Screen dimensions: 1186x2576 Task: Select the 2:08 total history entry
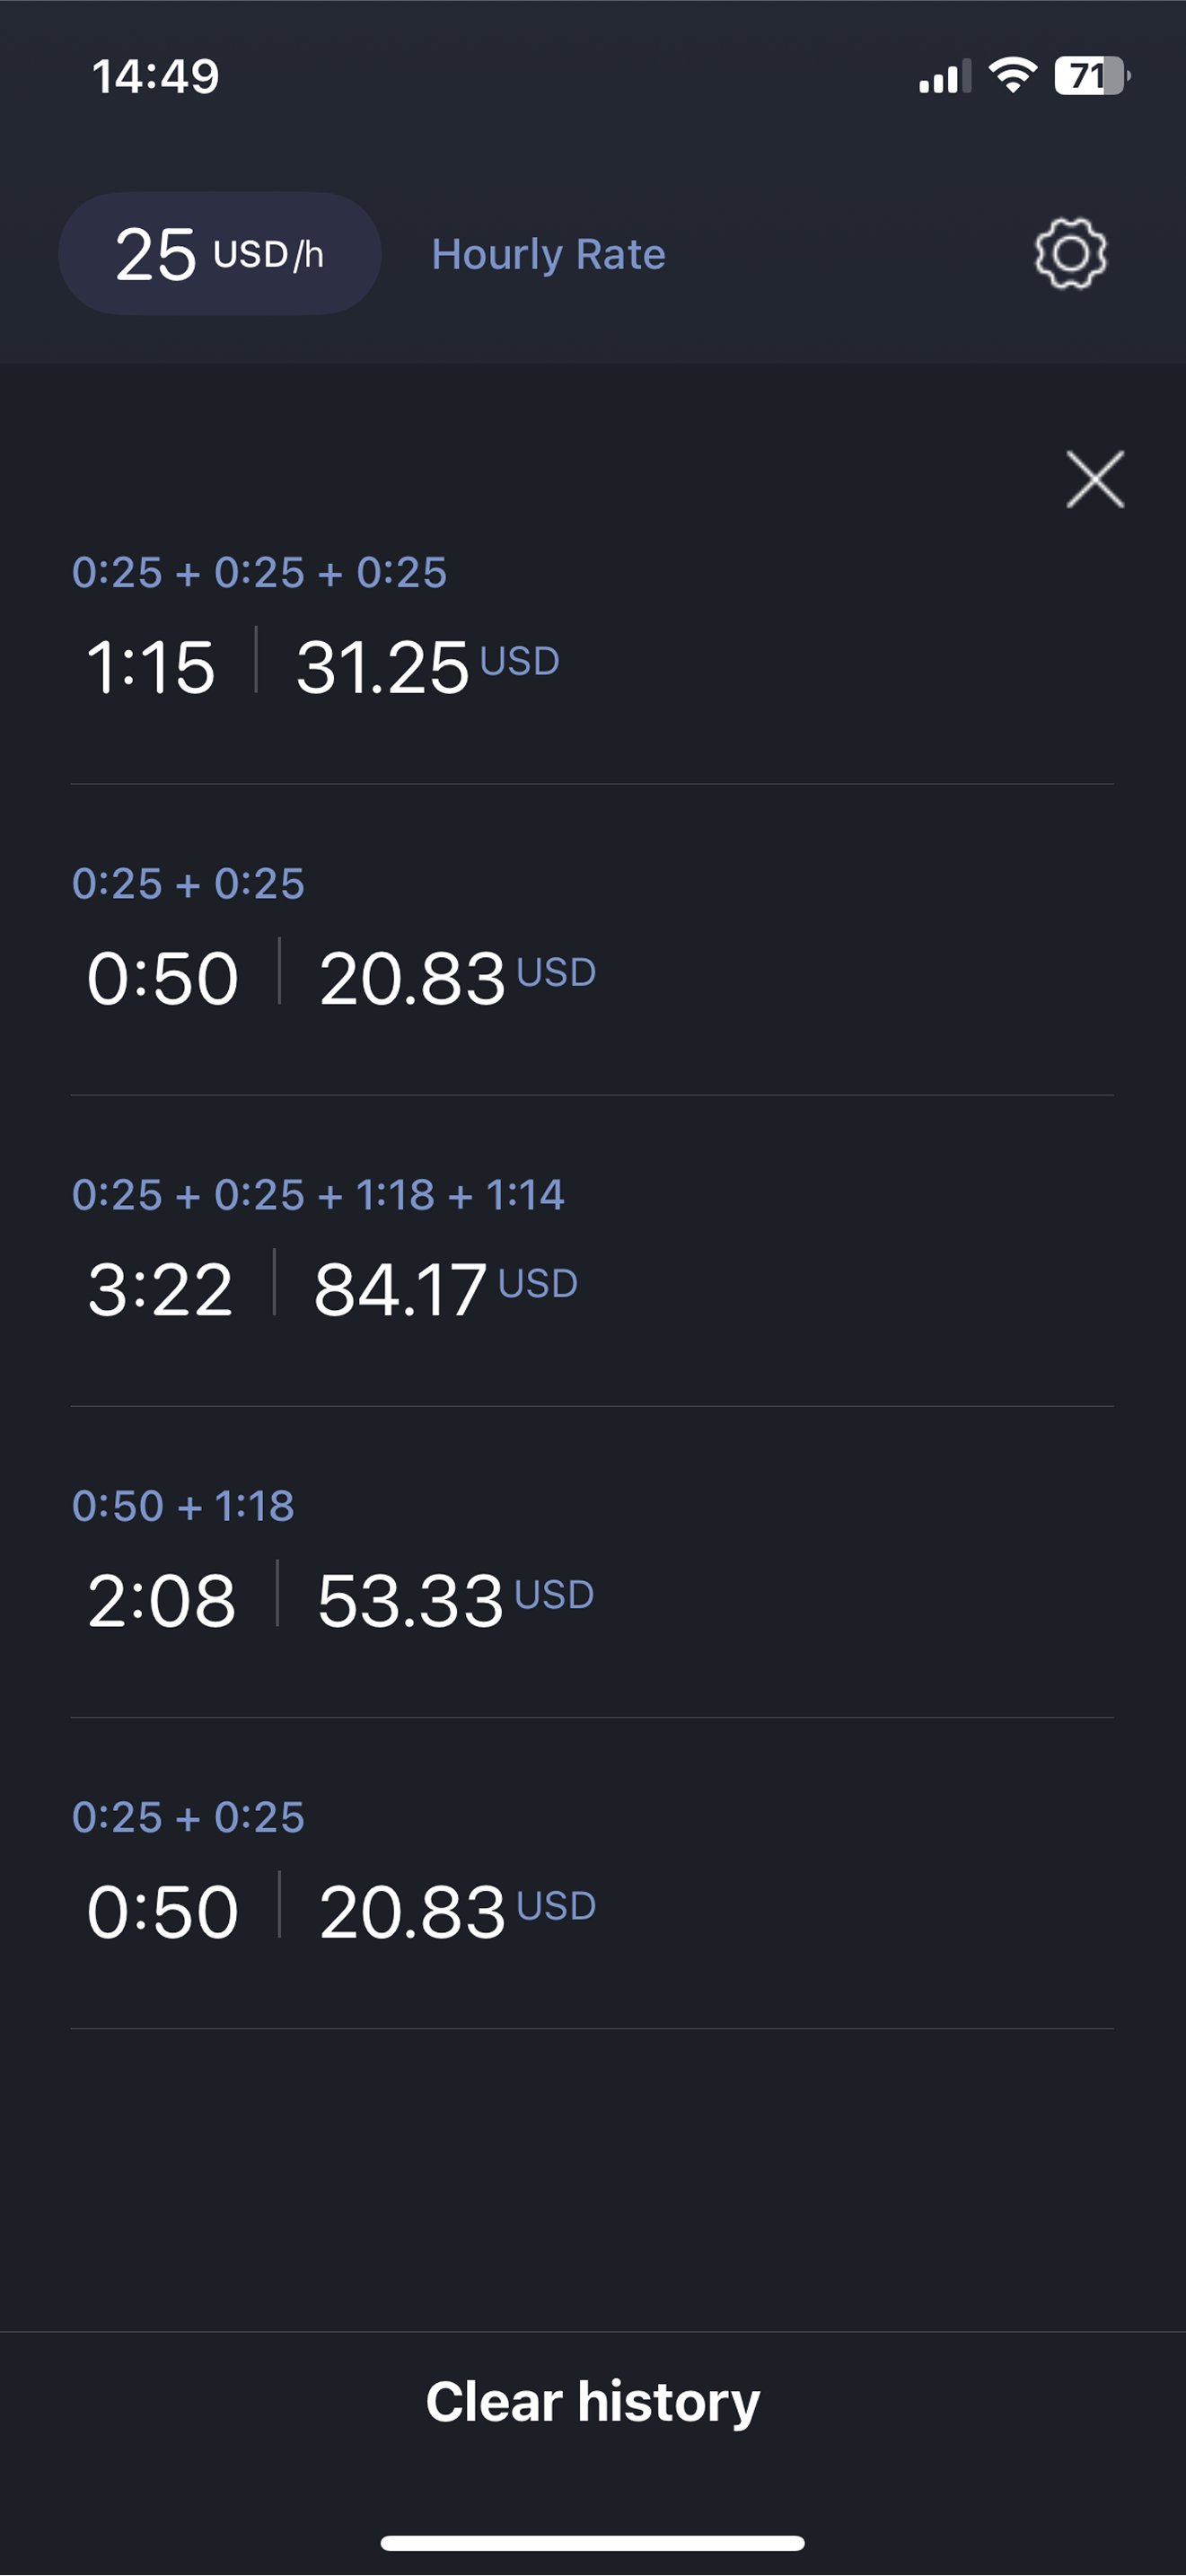[x=592, y=1562]
